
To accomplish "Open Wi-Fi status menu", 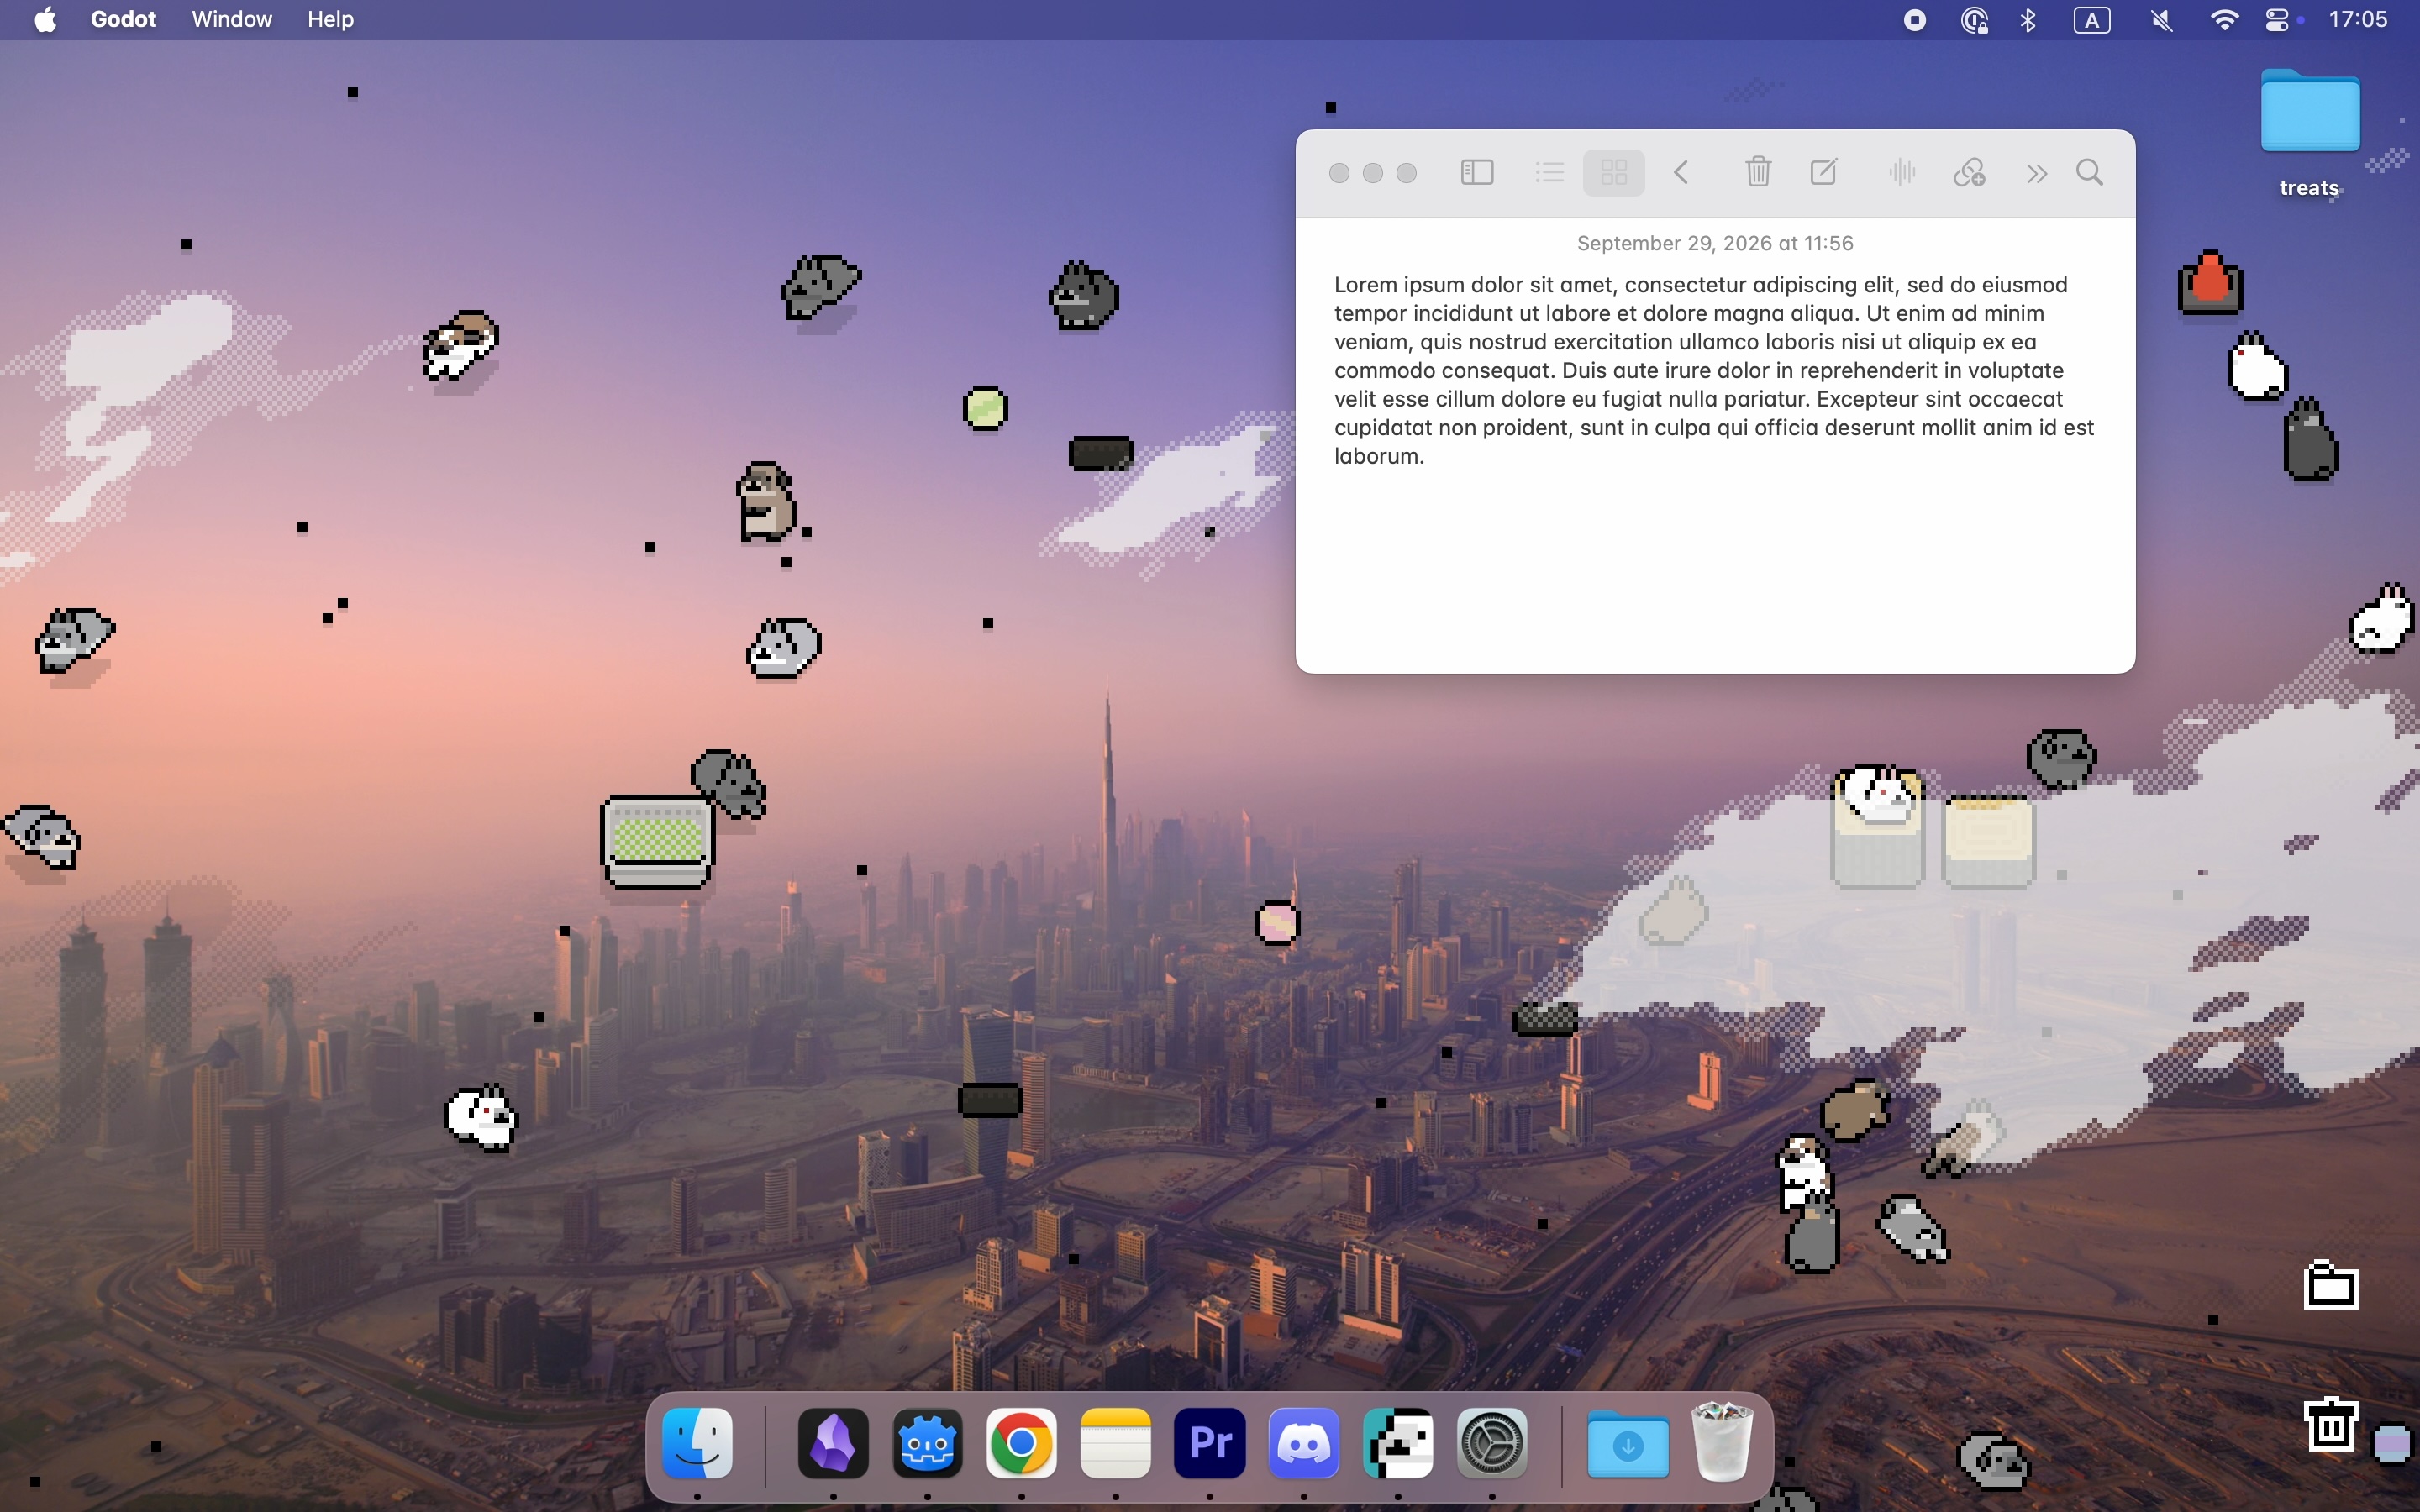I will point(2224,20).
